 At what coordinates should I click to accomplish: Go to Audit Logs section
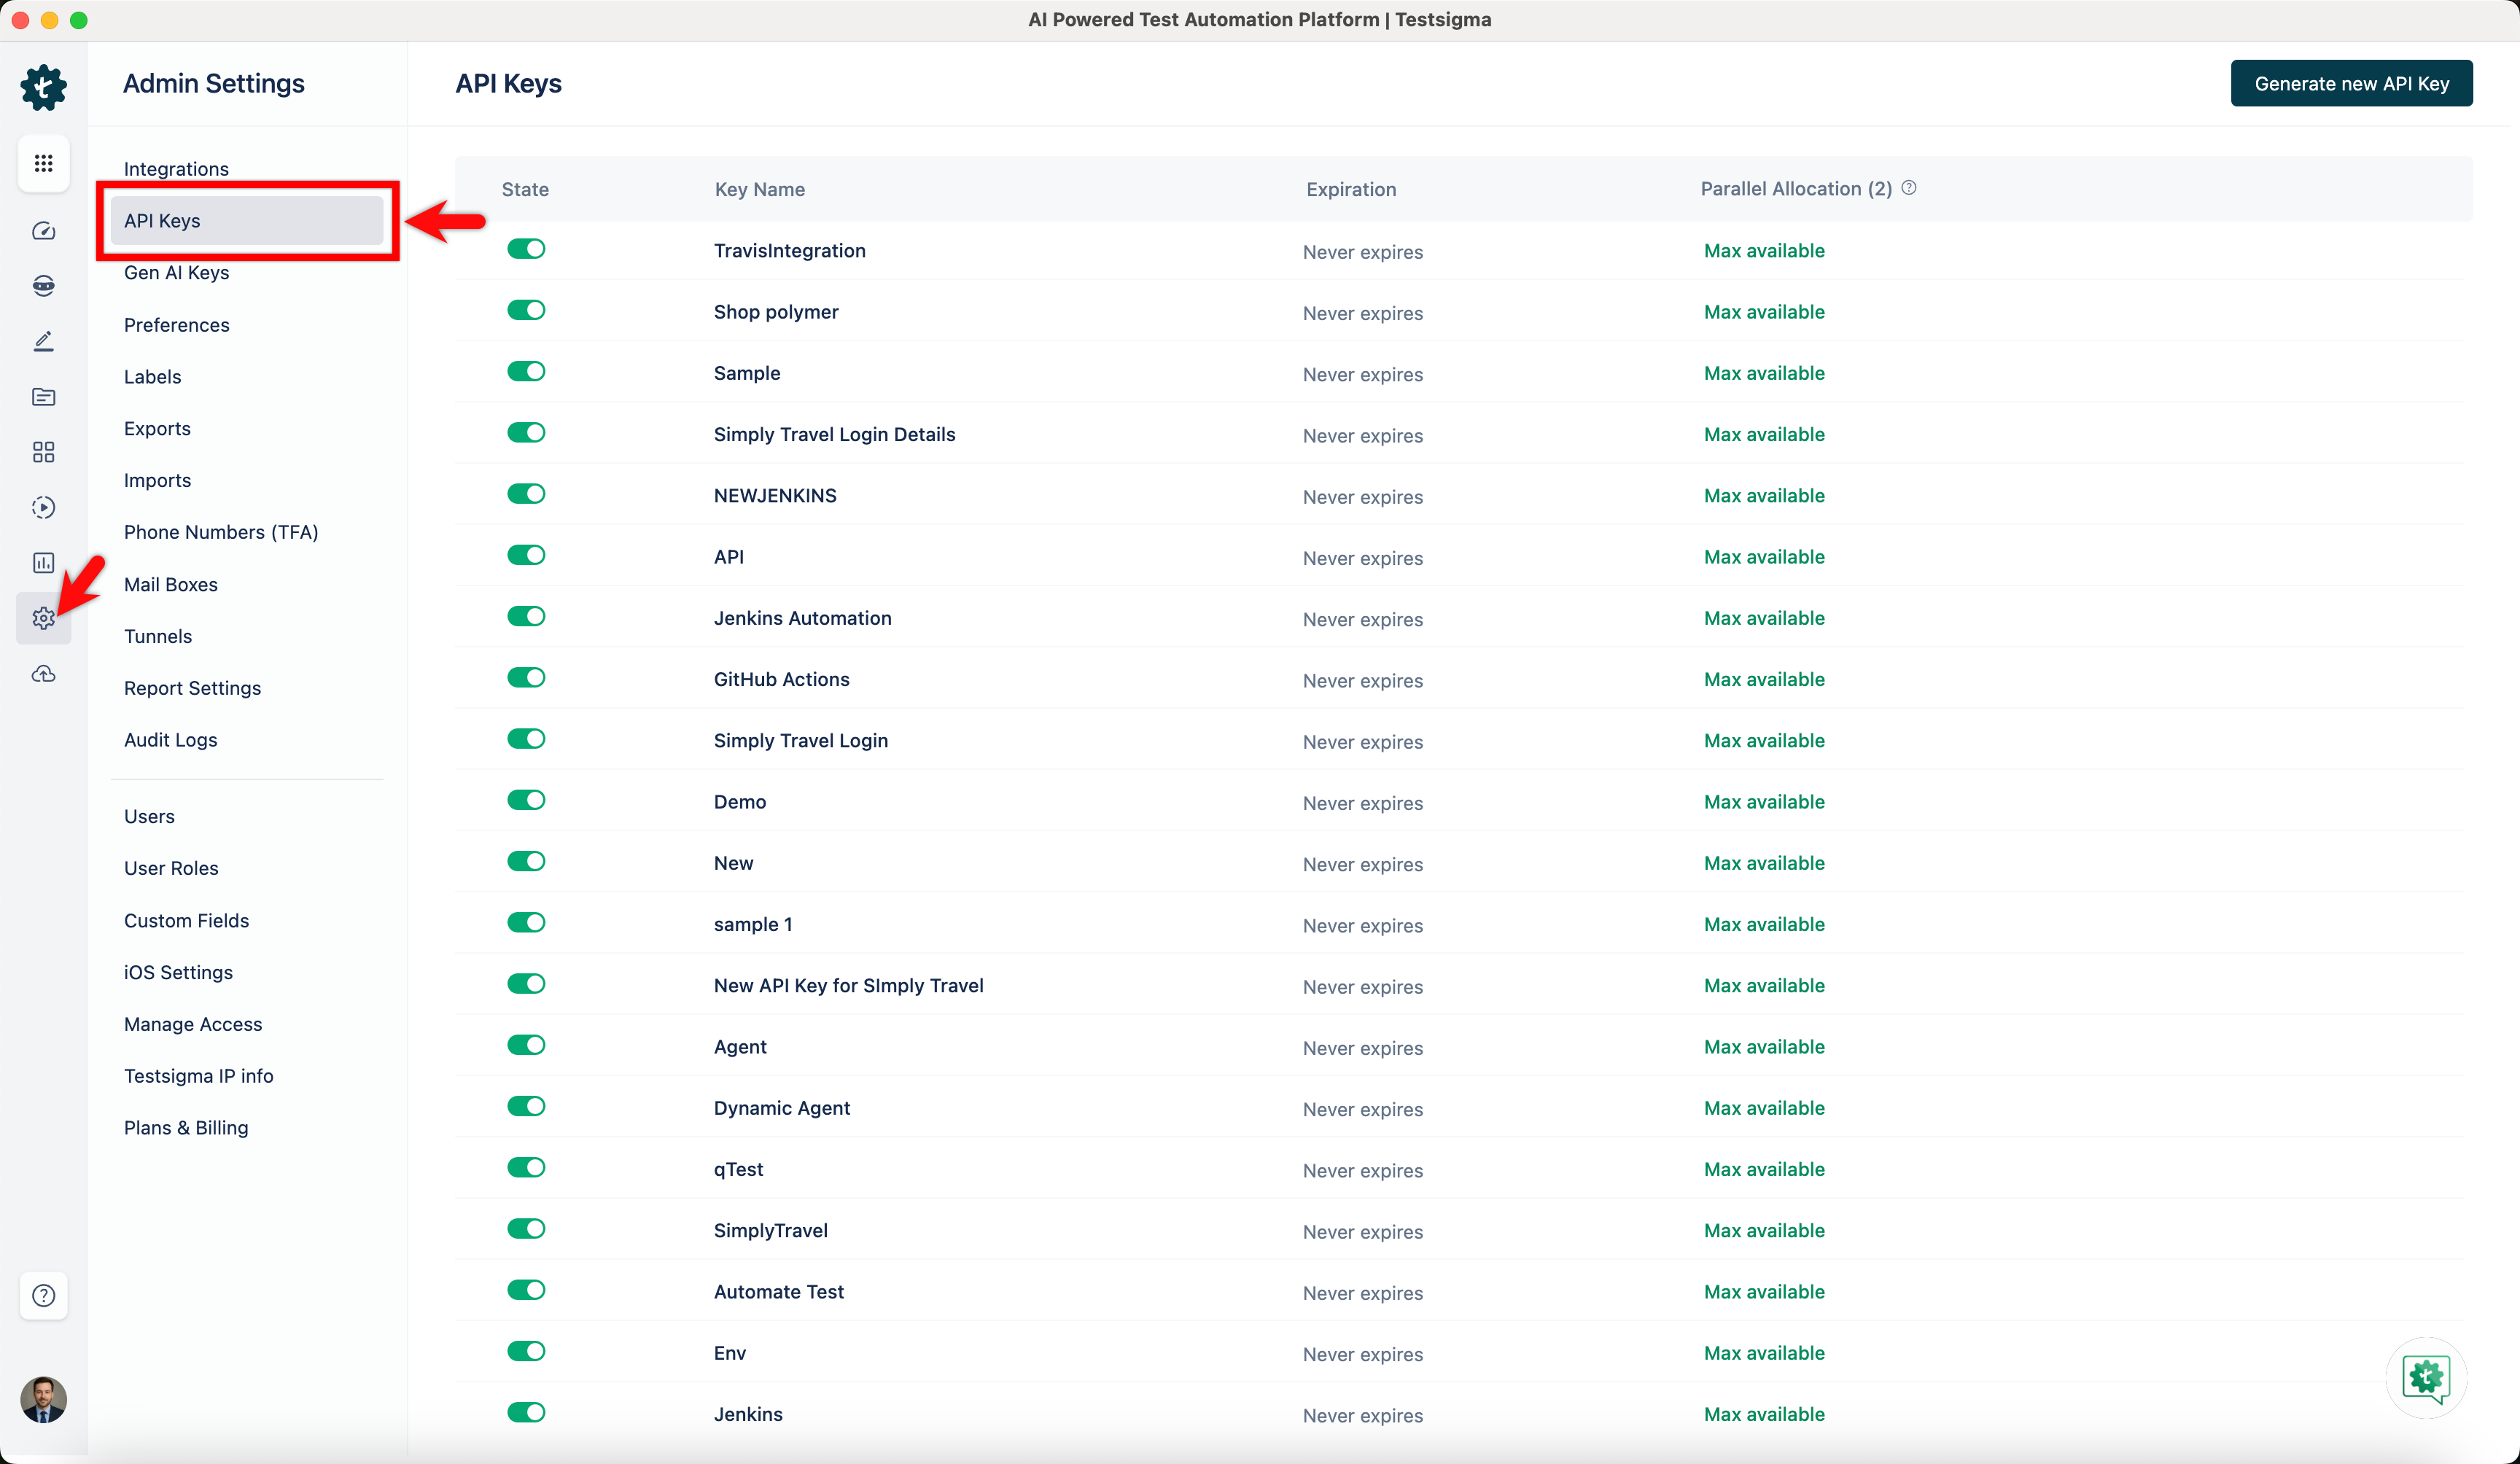coord(170,740)
